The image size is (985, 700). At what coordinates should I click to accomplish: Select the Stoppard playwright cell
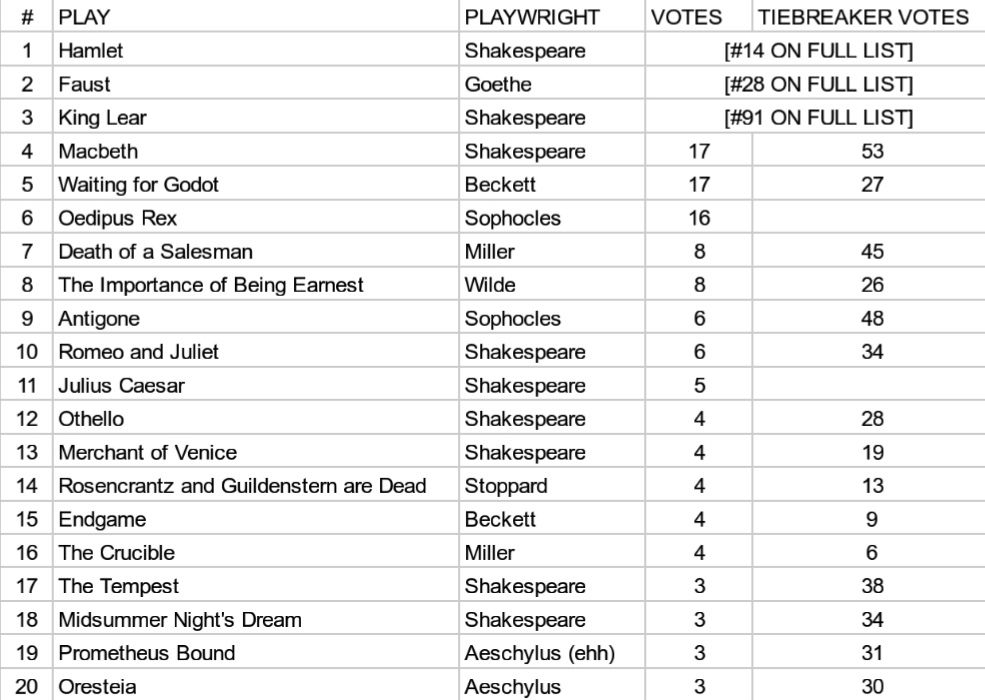pos(502,487)
